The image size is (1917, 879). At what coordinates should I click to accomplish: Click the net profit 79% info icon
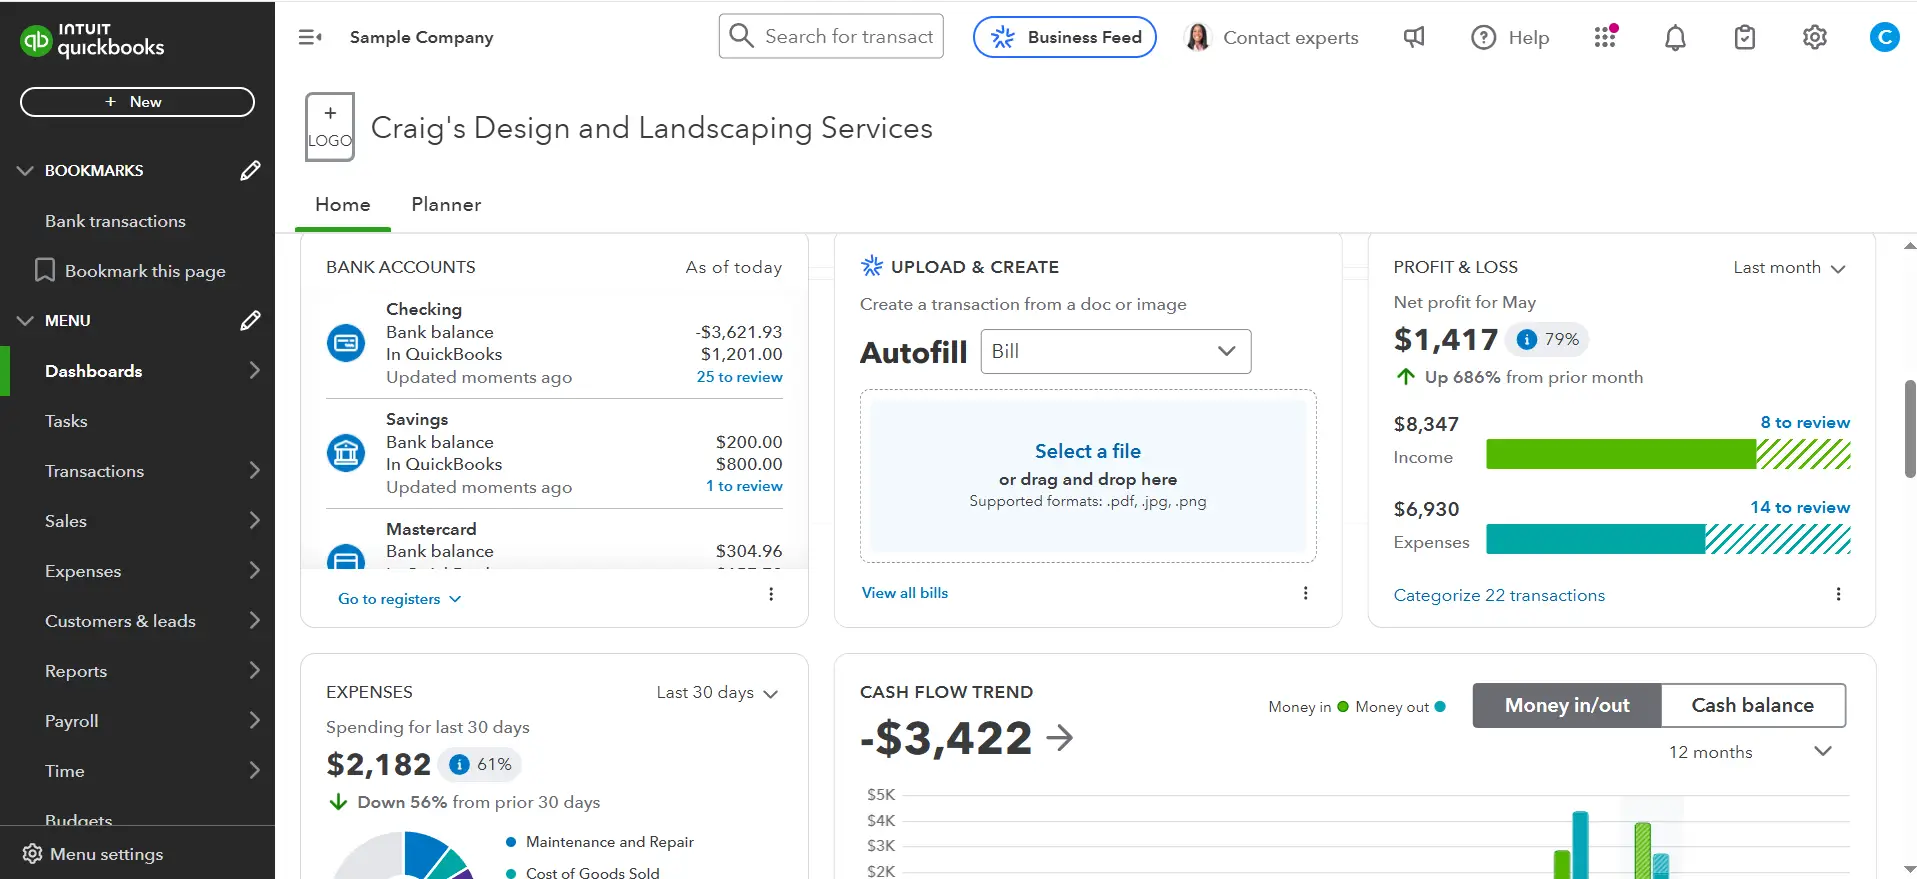pyautogui.click(x=1527, y=340)
